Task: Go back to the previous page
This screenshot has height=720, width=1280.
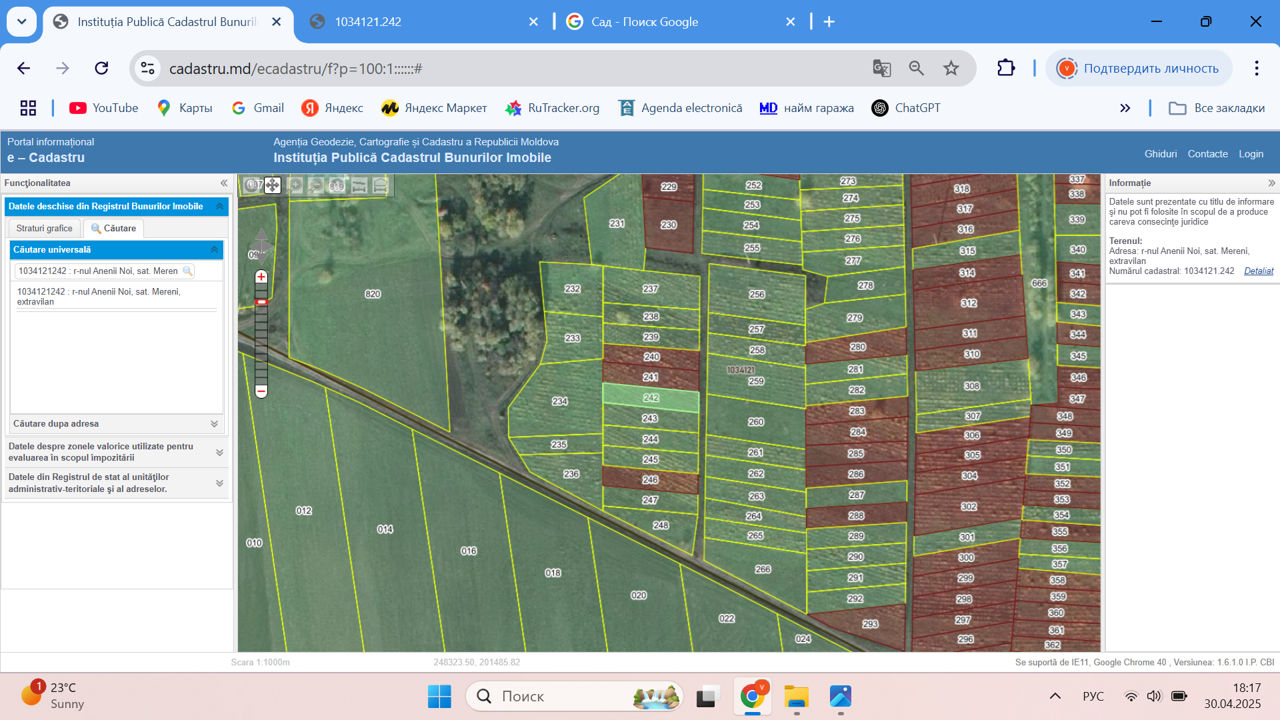Action: (24, 68)
